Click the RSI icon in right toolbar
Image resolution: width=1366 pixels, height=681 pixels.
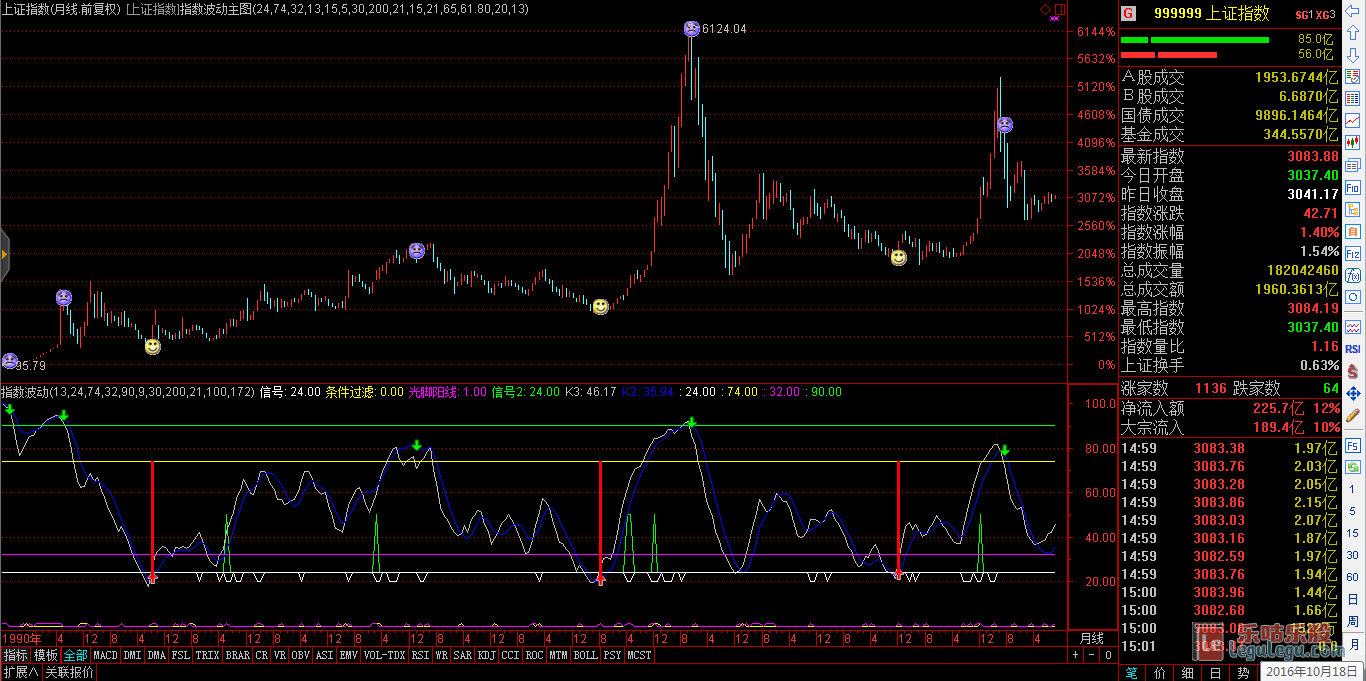[x=1353, y=349]
